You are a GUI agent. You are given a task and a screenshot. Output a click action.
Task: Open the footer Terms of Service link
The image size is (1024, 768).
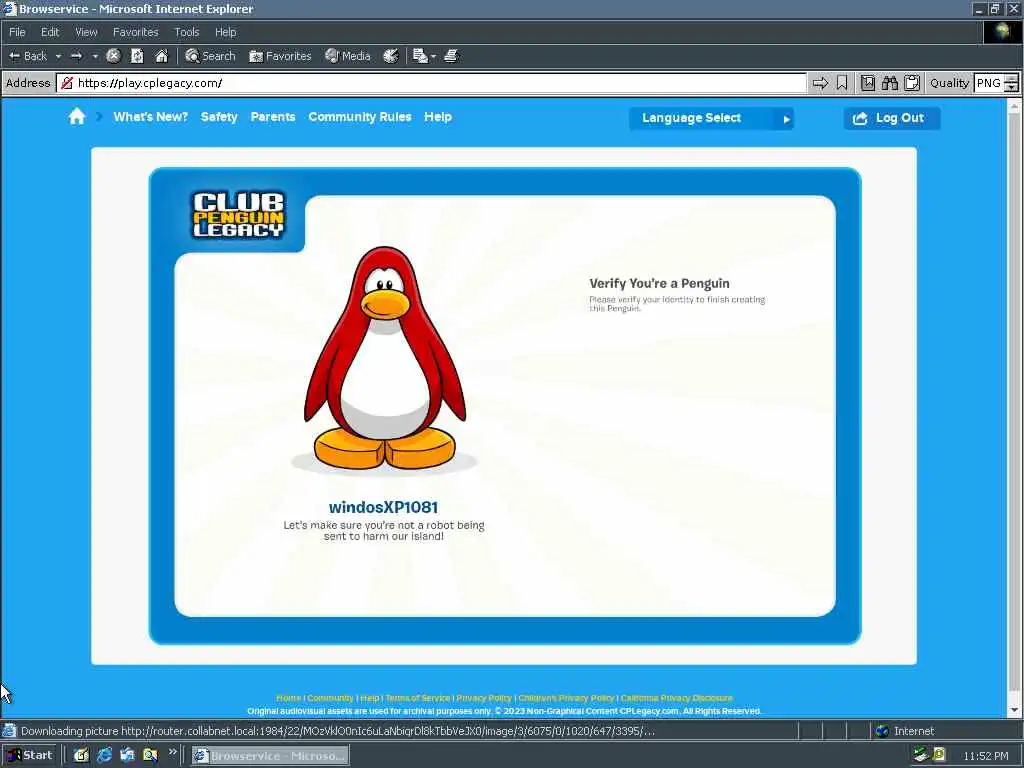417,698
